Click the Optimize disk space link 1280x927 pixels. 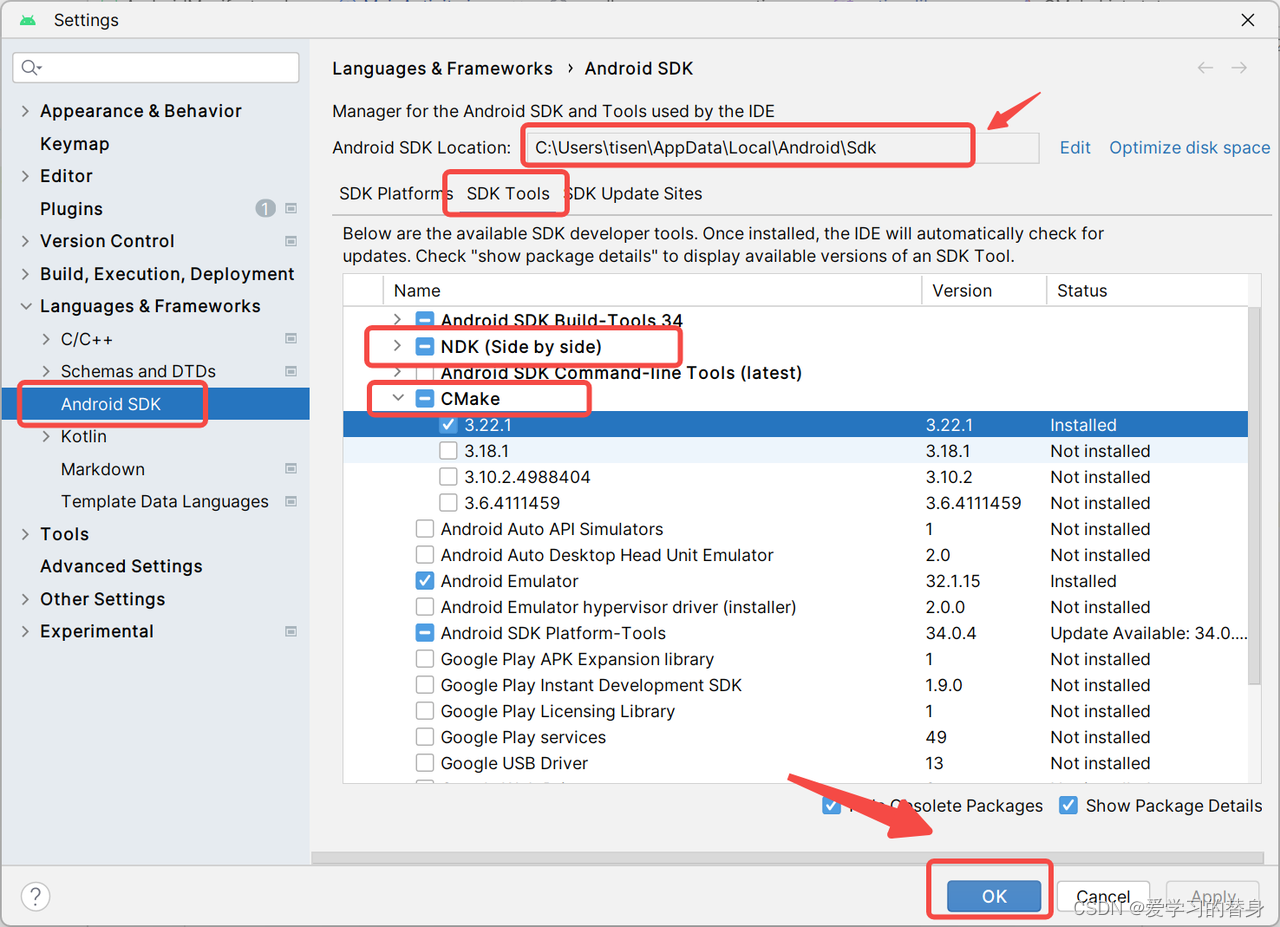click(1190, 147)
